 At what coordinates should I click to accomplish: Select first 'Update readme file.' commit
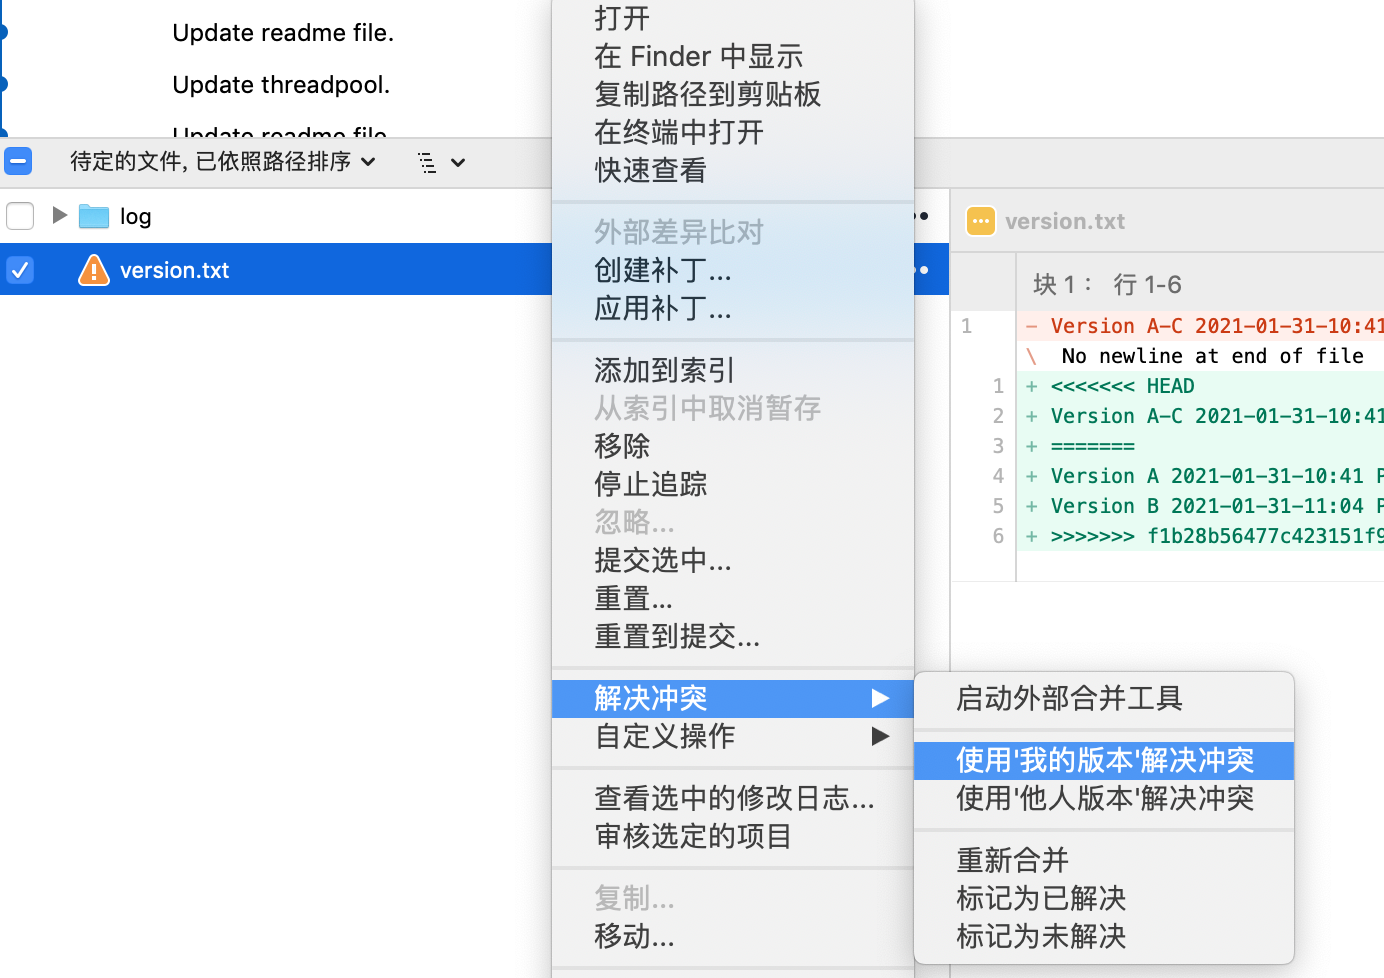(x=283, y=33)
